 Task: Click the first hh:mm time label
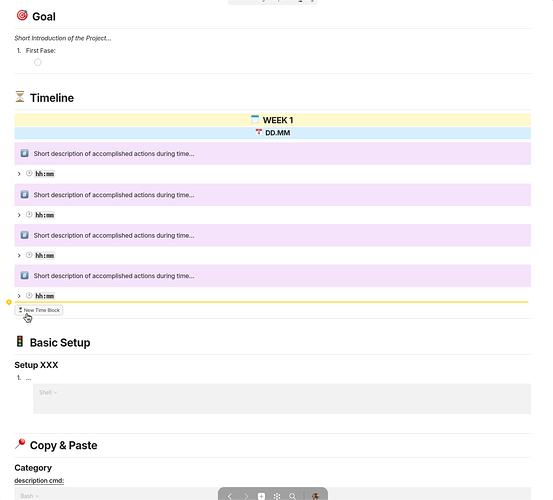tap(45, 174)
